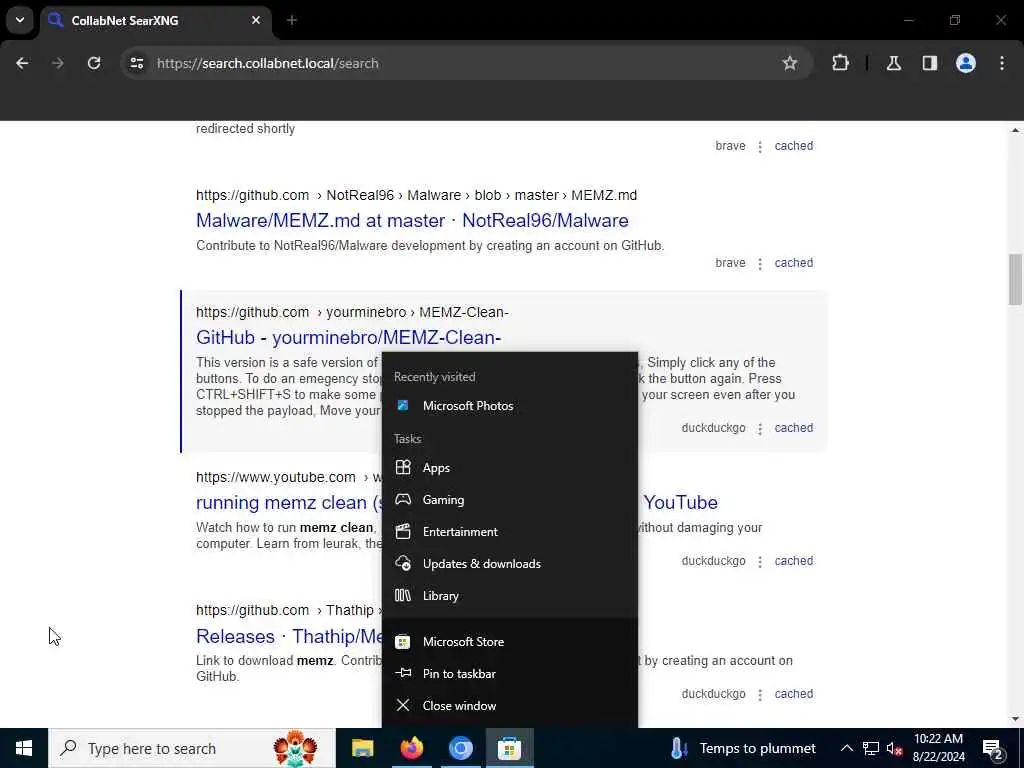1024x768 pixels.
Task: Open clock showing 10:22 AM
Action: click(x=938, y=748)
